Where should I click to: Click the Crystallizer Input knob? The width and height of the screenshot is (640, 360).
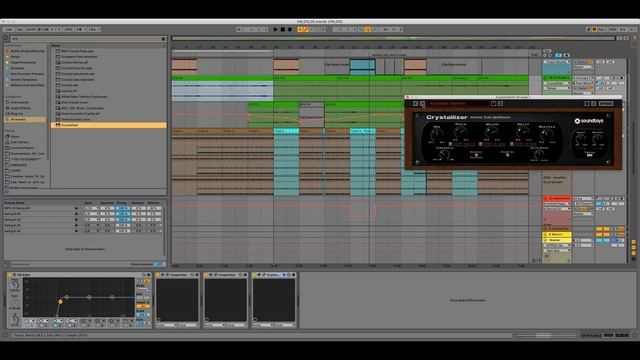click(581, 138)
